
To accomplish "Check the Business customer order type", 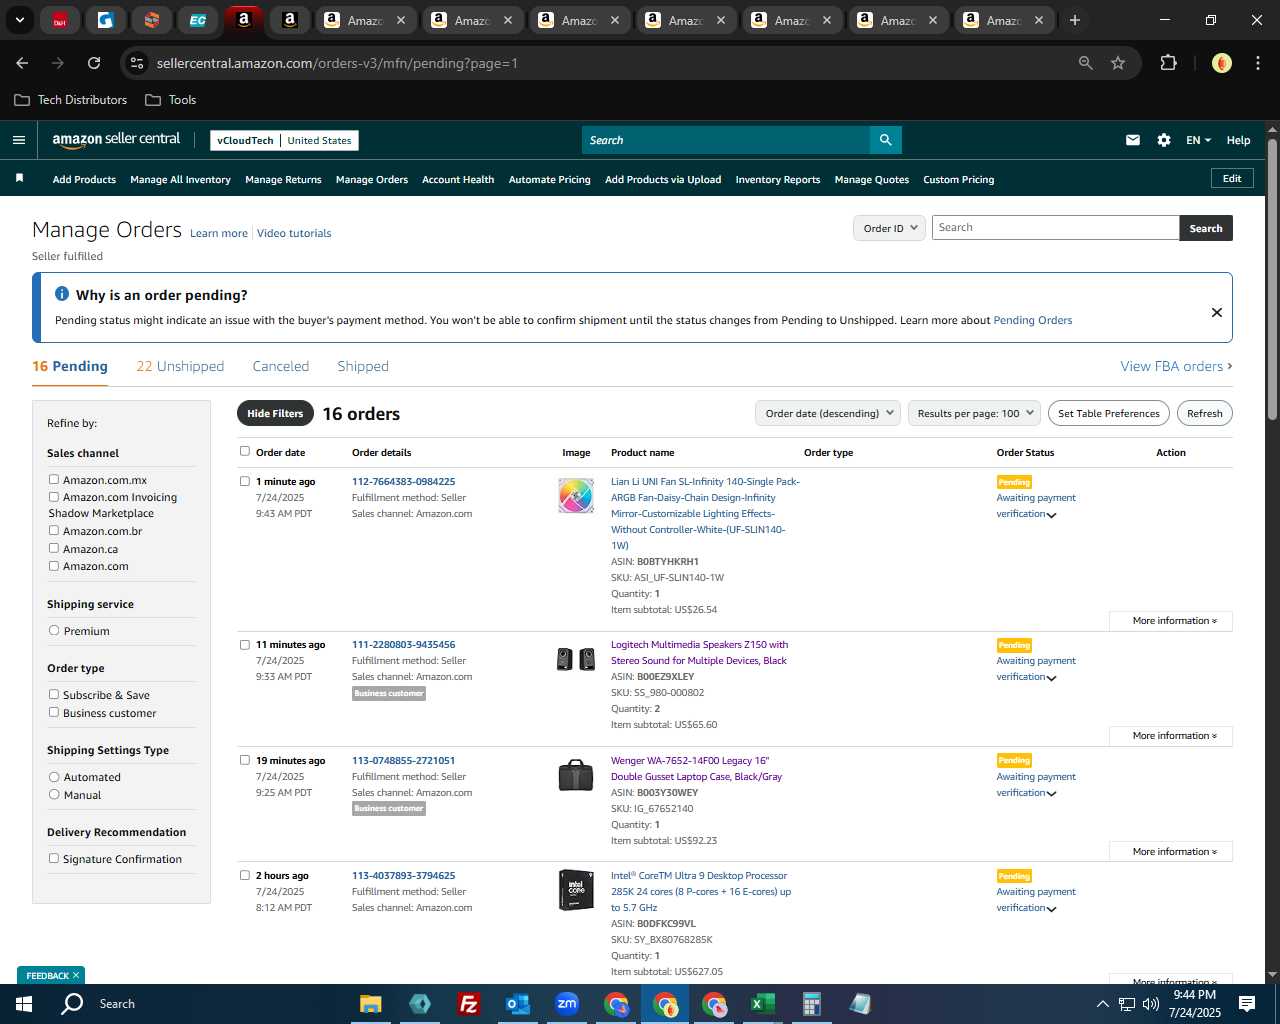I will tap(54, 713).
